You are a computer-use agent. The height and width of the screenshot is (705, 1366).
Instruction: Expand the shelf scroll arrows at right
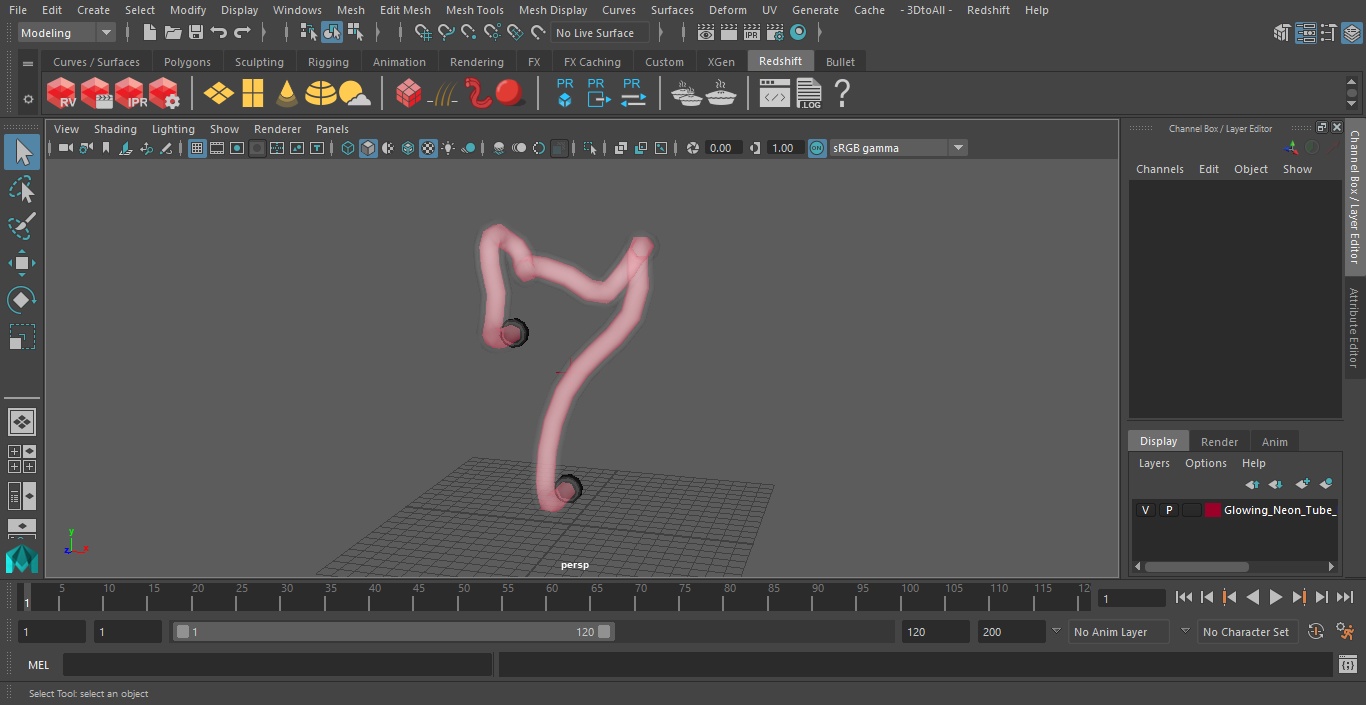tap(1352, 94)
